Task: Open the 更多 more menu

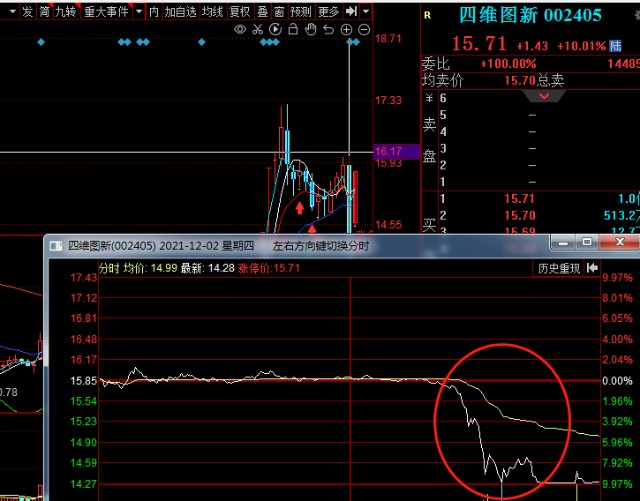Action: (x=329, y=11)
